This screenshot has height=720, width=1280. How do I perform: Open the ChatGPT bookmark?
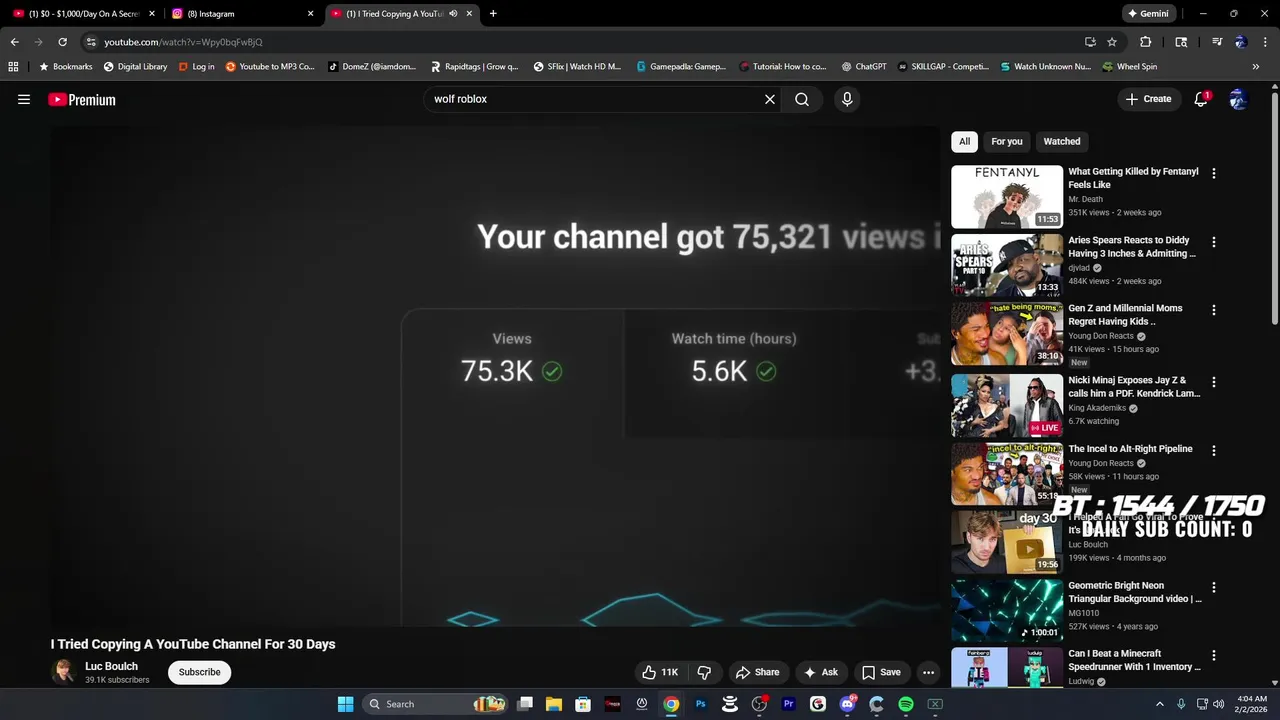point(863,67)
